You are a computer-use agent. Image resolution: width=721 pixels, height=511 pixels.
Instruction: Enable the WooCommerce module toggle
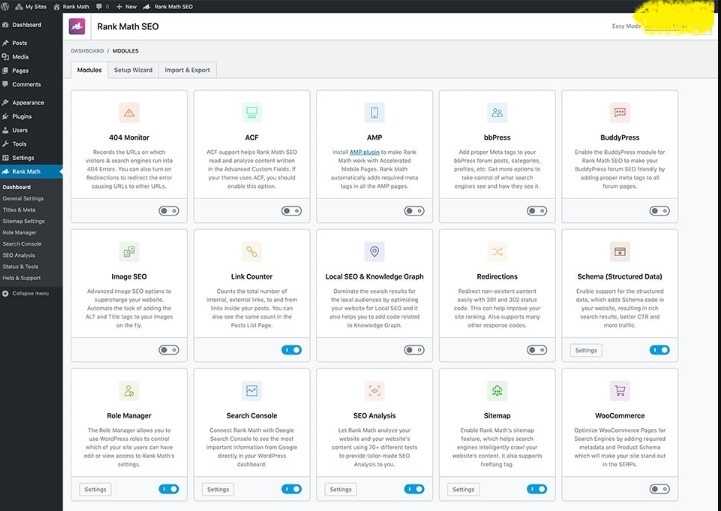(x=659, y=489)
